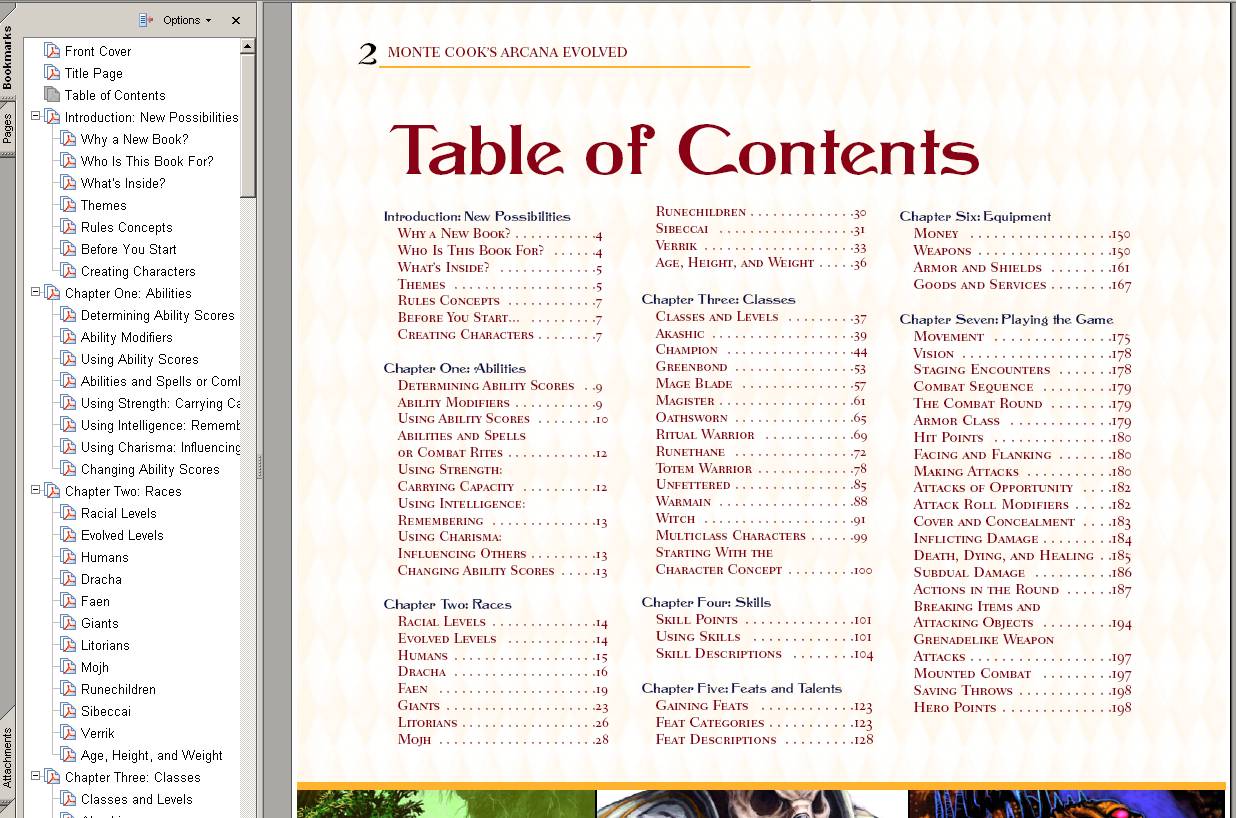
Task: Follow the Totem Warrior contents entry
Action: click(x=761, y=469)
